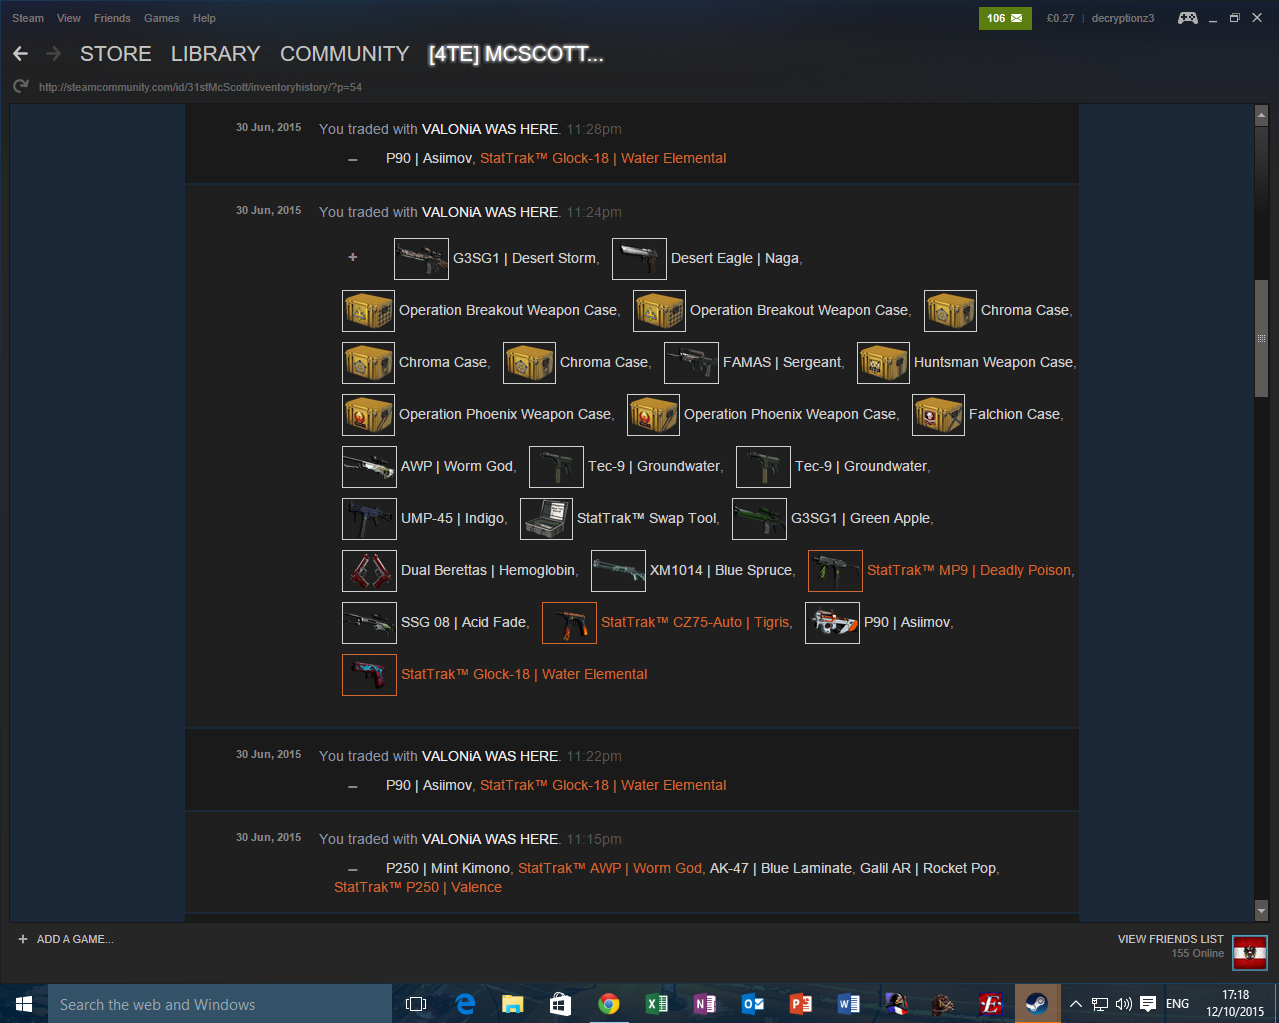The image size is (1279, 1023).
Task: Switch to the LIBRARY tab
Action: click(x=215, y=54)
